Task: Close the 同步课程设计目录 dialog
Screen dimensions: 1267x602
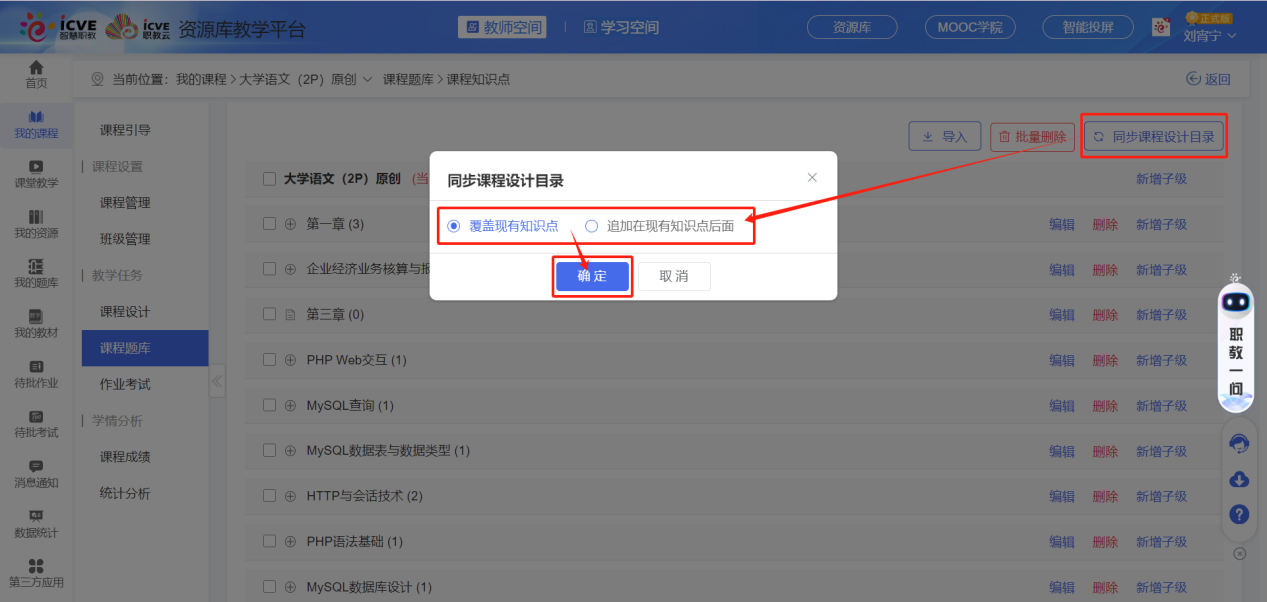Action: (812, 177)
